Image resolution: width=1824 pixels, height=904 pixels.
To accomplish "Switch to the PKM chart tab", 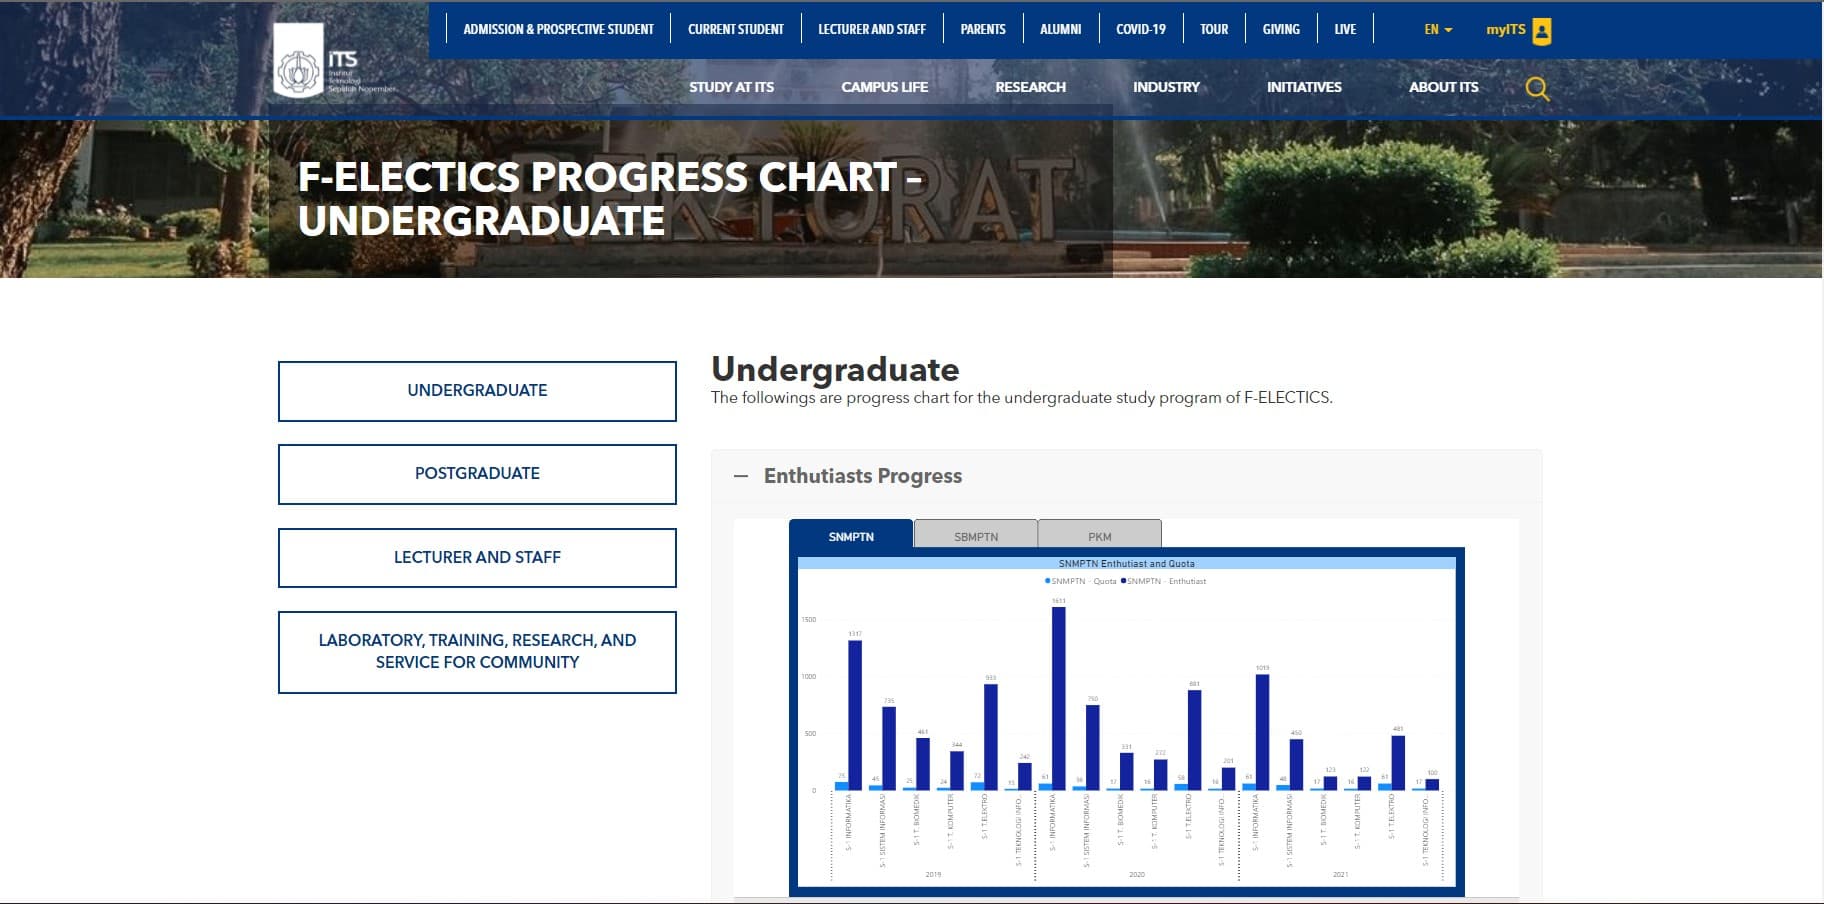I will pos(1100,535).
